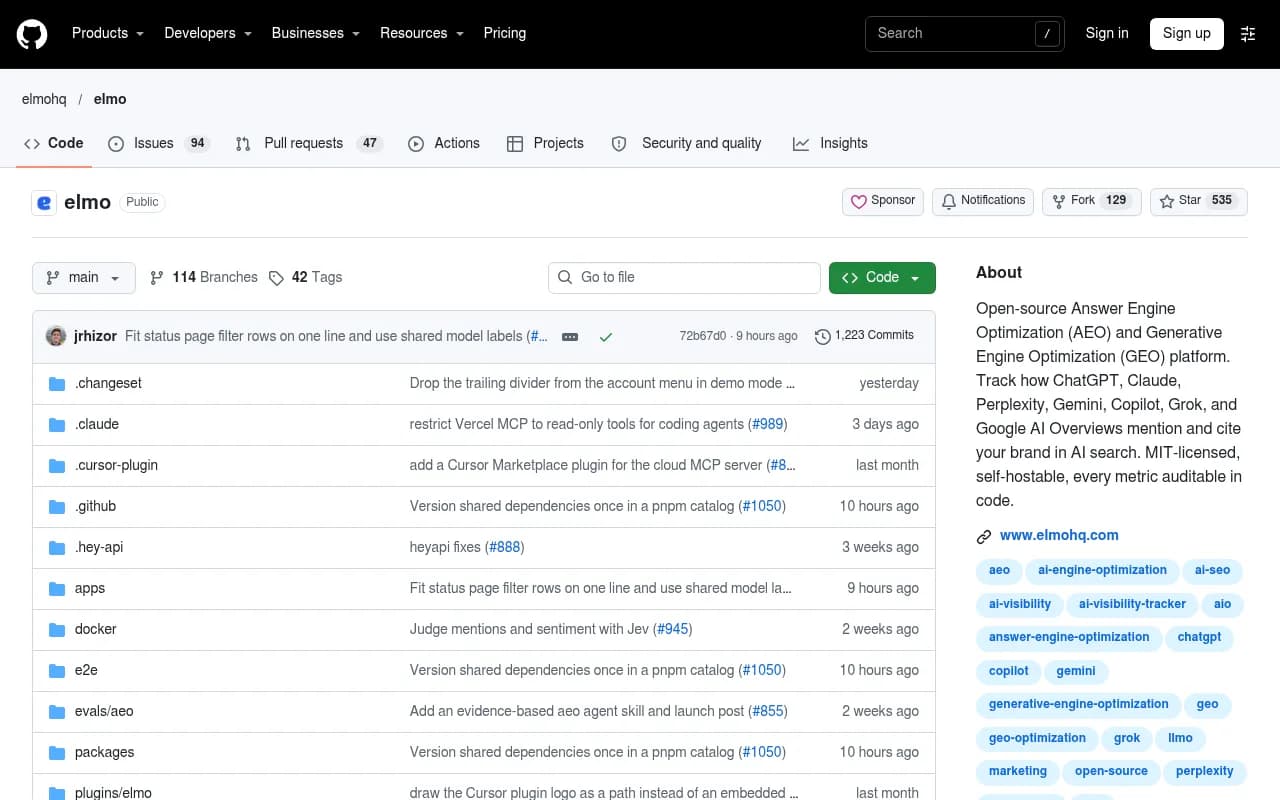1280x800 pixels.
Task: Open the 1,223 Commits history
Action: 864,336
